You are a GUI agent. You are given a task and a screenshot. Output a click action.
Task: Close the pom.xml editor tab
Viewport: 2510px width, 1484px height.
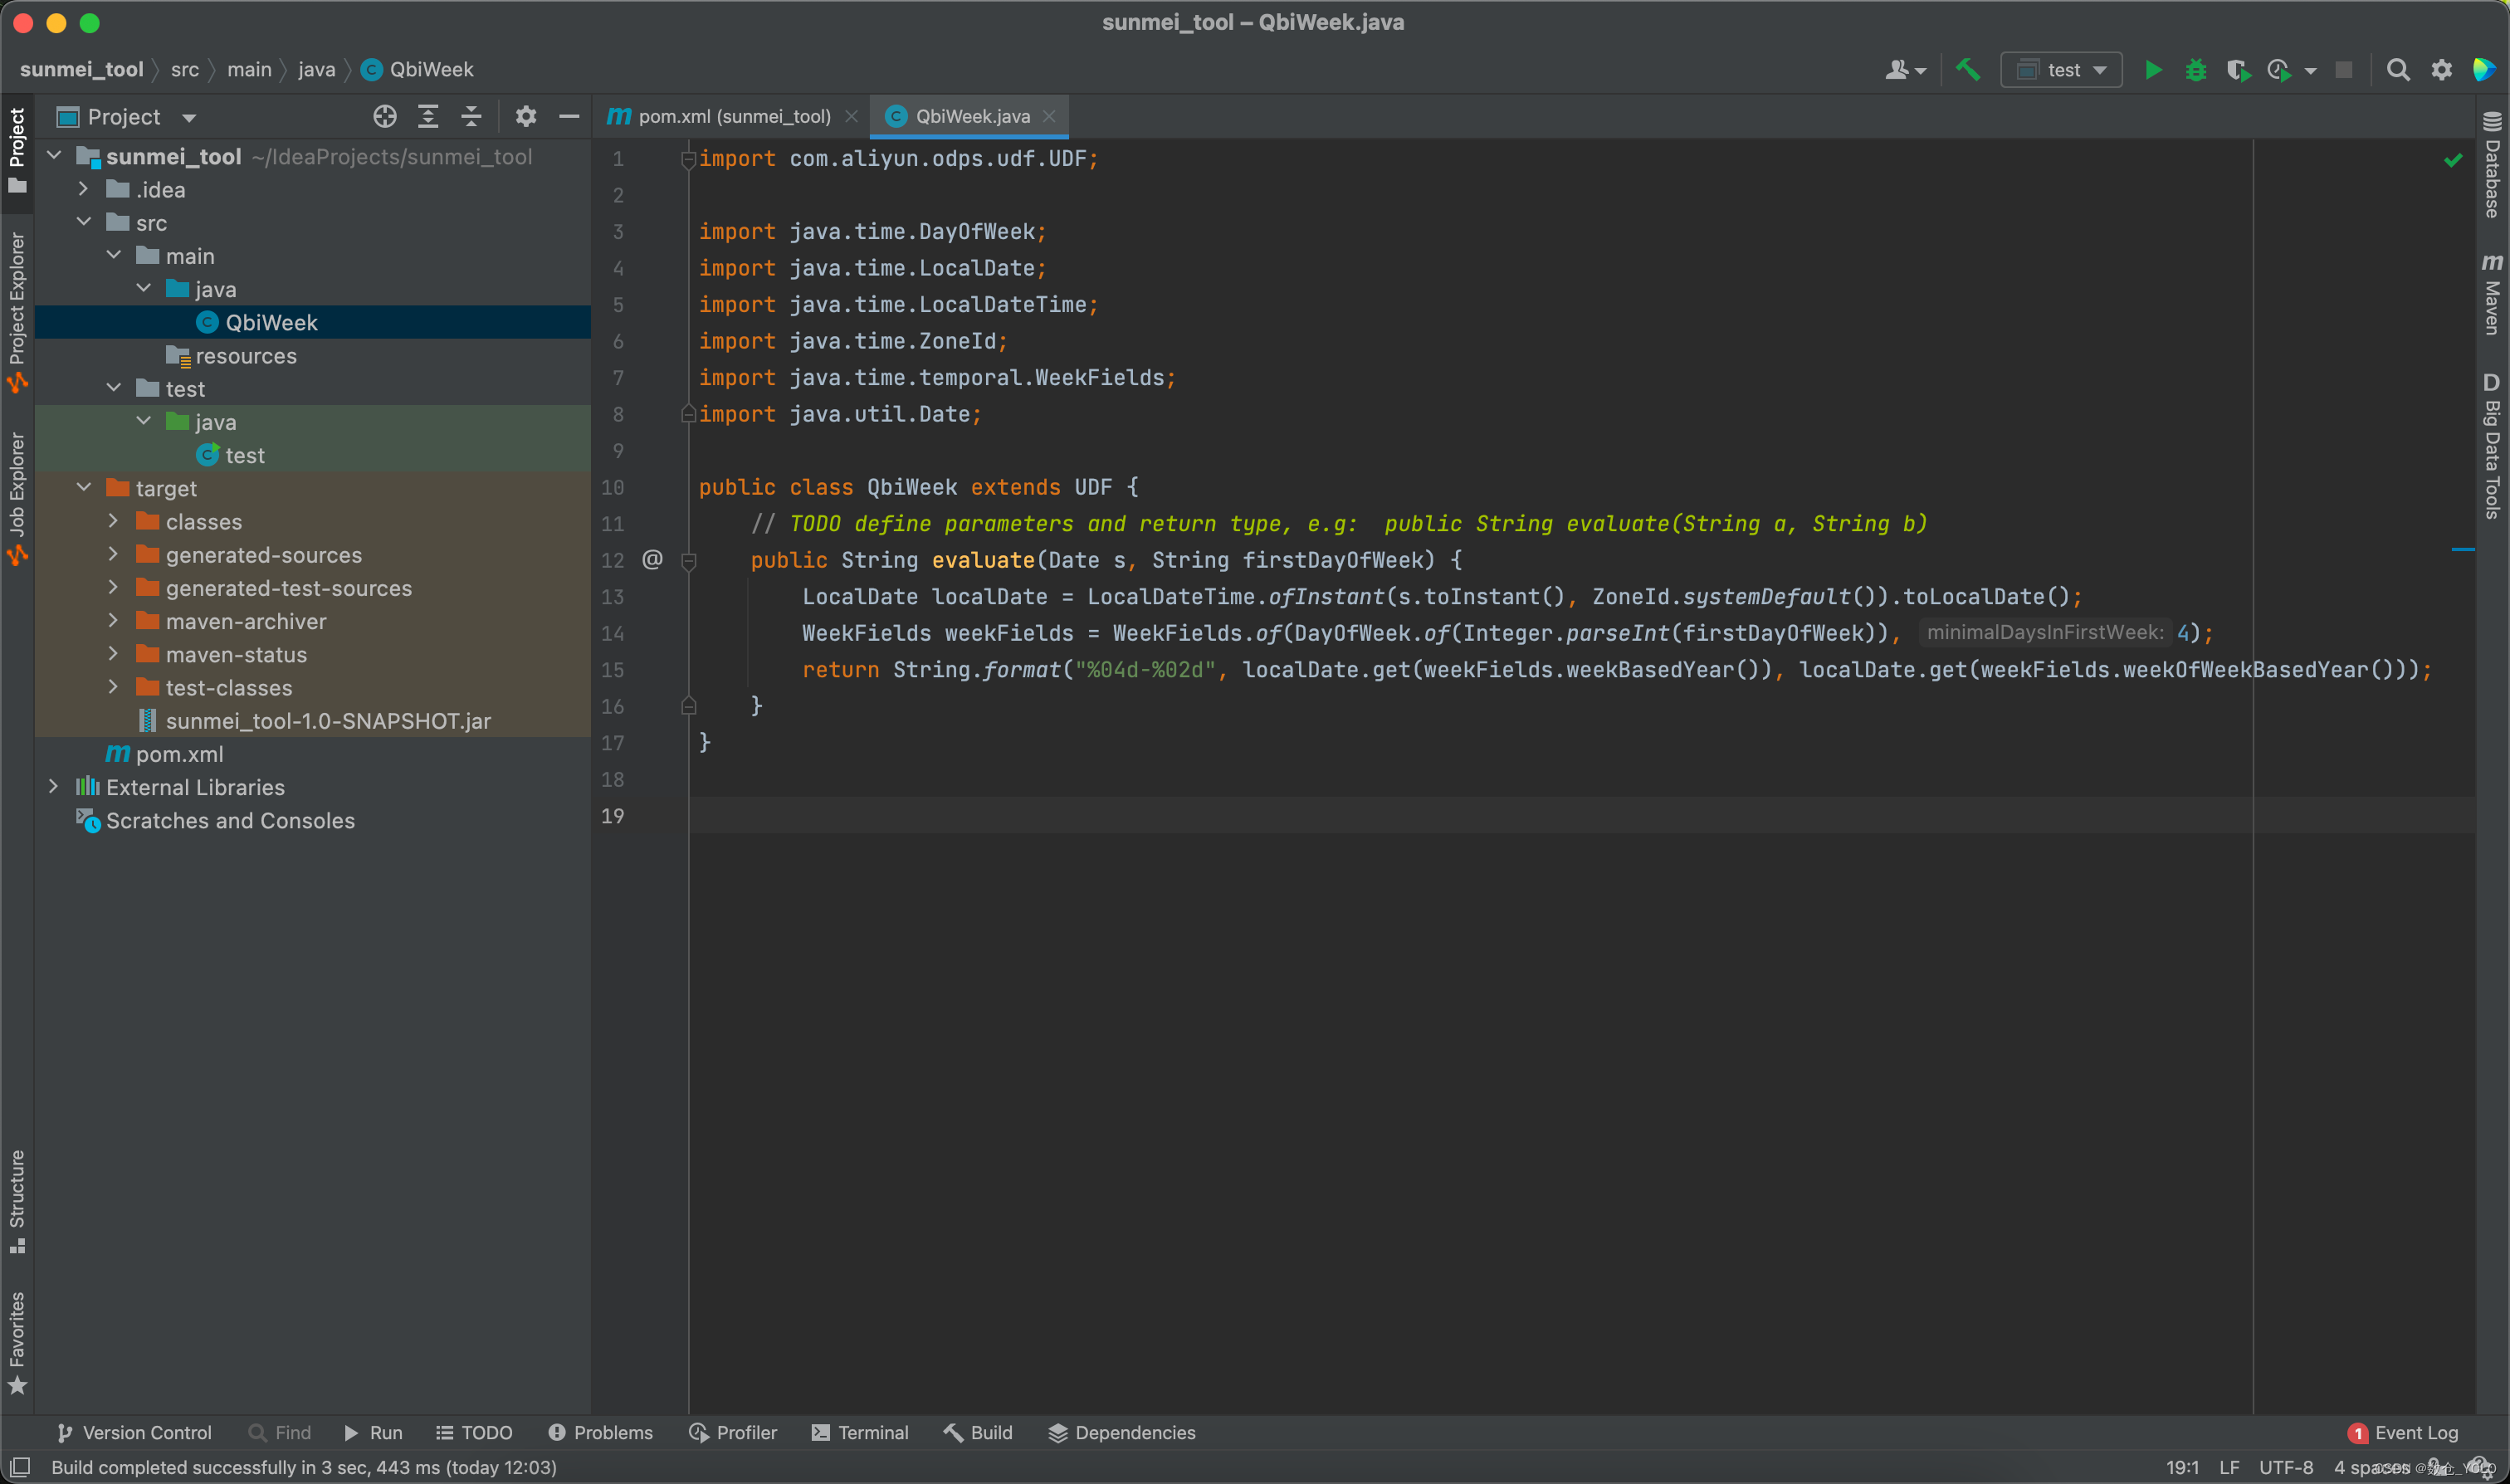click(851, 117)
